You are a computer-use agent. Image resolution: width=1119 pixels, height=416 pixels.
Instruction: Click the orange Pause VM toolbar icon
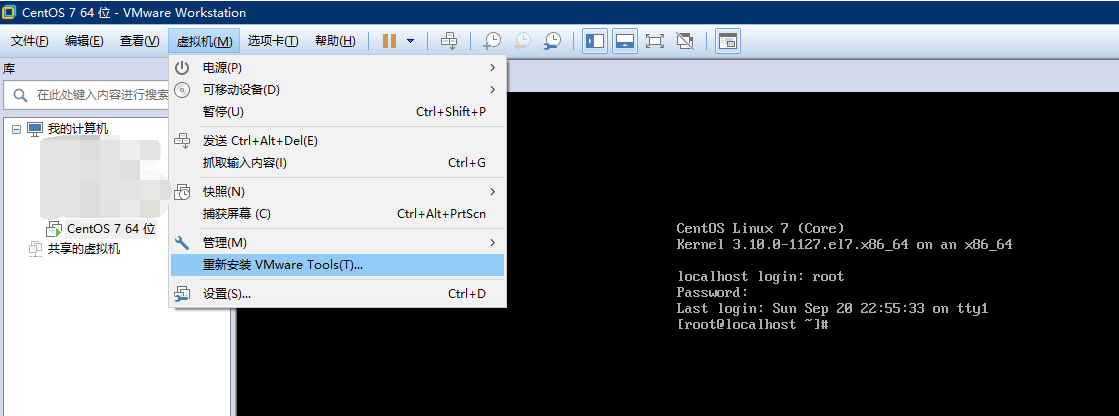(389, 41)
